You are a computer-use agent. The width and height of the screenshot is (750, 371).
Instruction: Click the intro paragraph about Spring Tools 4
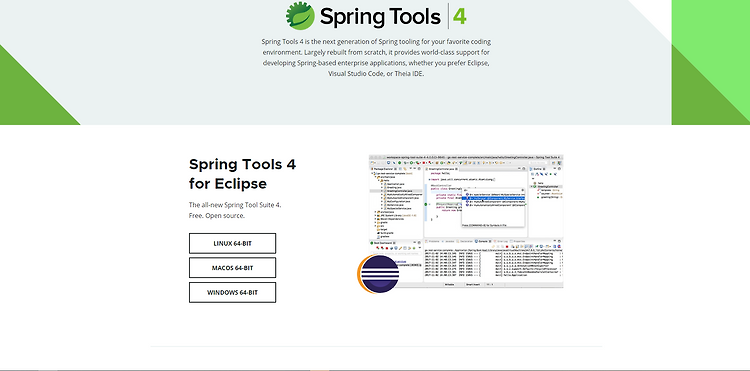(x=376, y=58)
